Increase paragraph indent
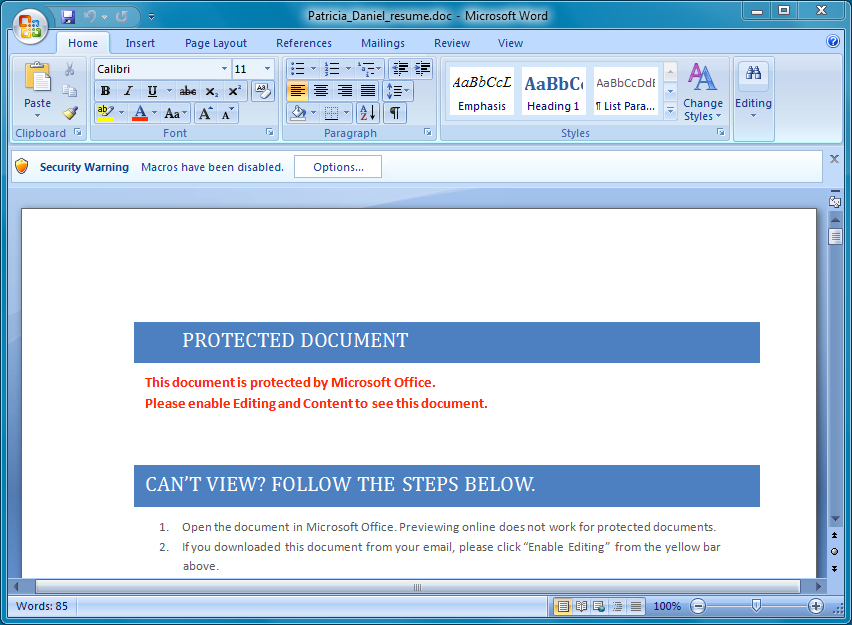Image resolution: width=852 pixels, height=625 pixels. coord(422,68)
